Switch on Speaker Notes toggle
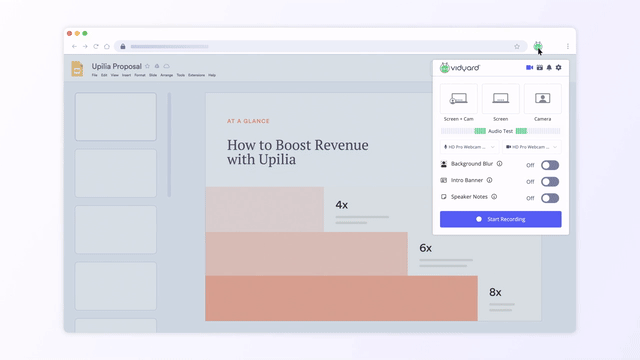The width and height of the screenshot is (640, 360). click(x=550, y=198)
